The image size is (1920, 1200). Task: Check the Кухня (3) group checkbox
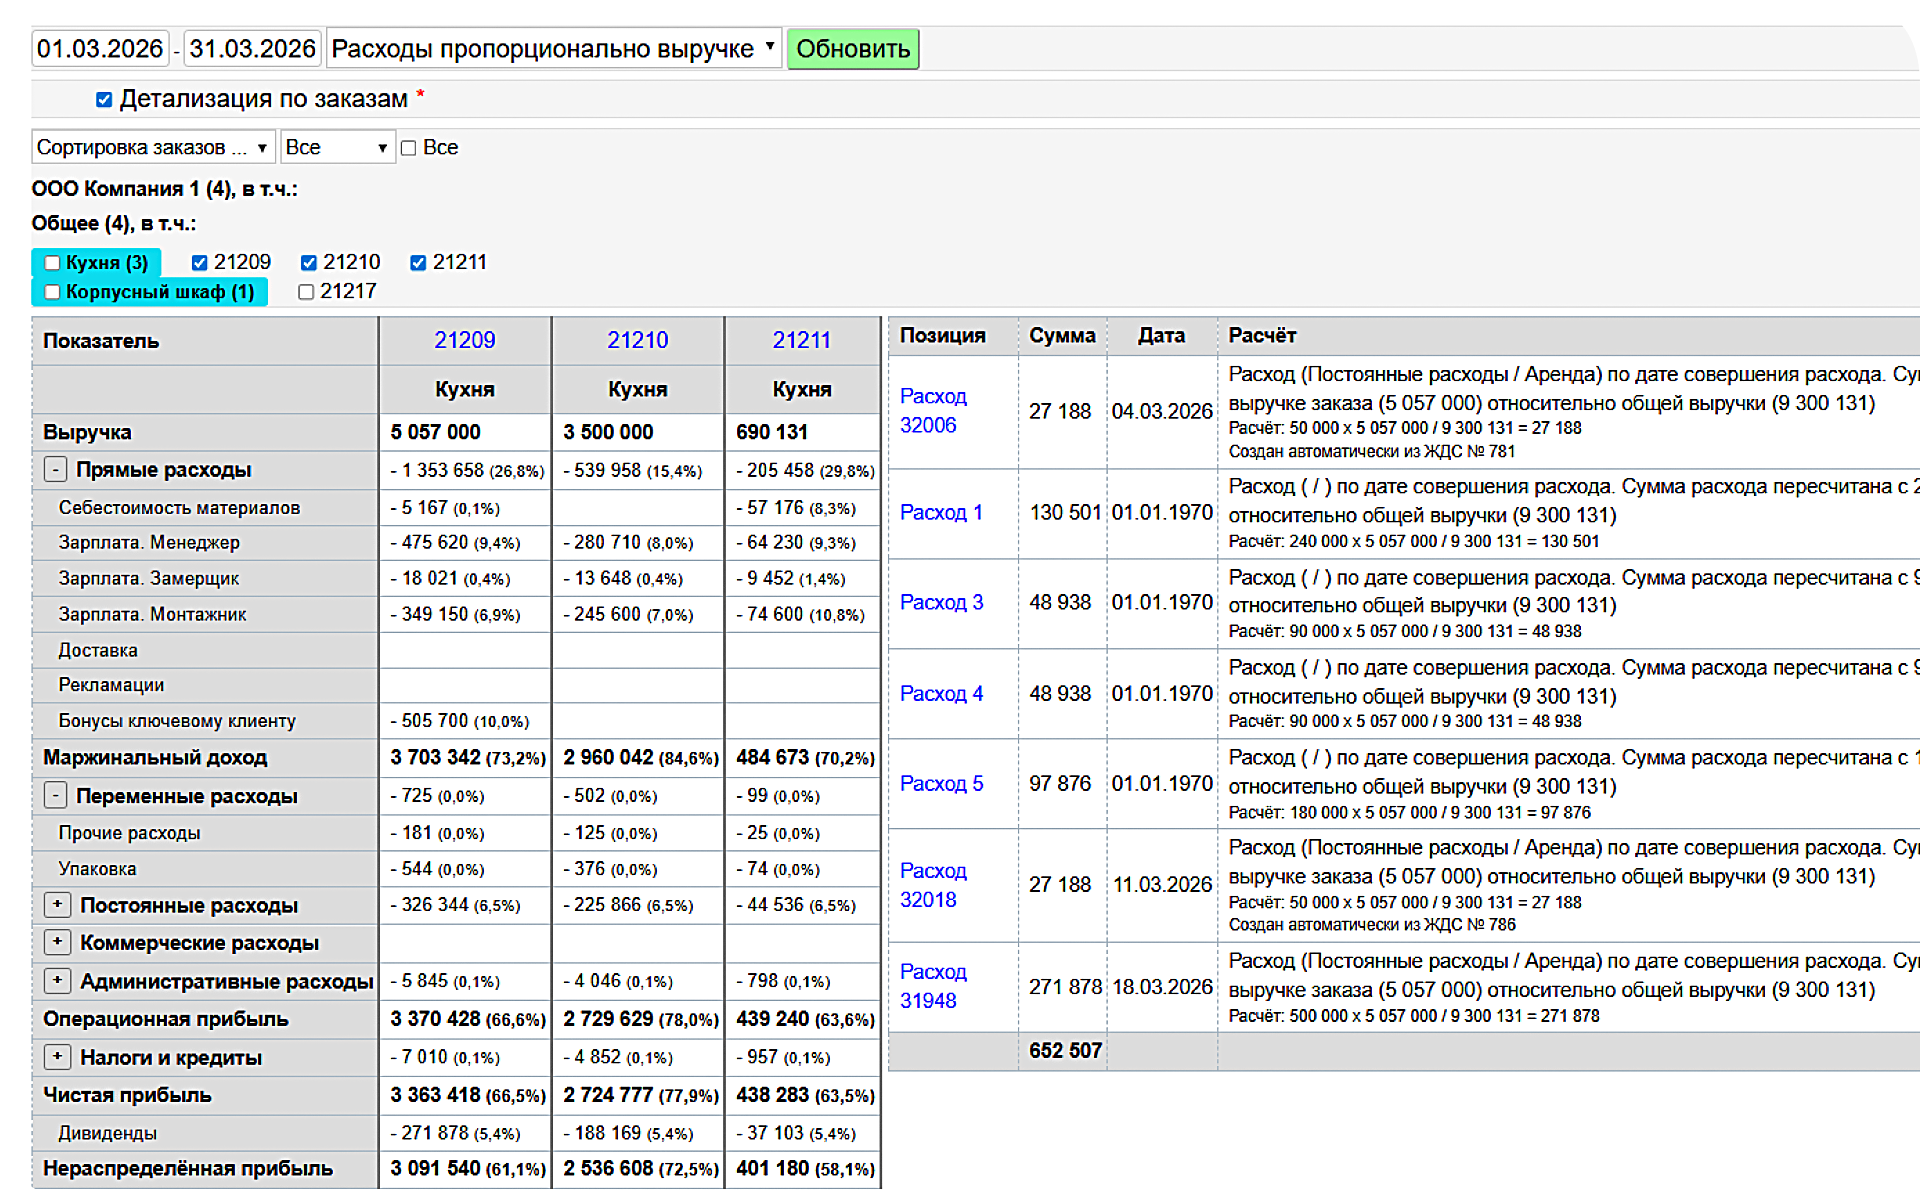pyautogui.click(x=52, y=263)
